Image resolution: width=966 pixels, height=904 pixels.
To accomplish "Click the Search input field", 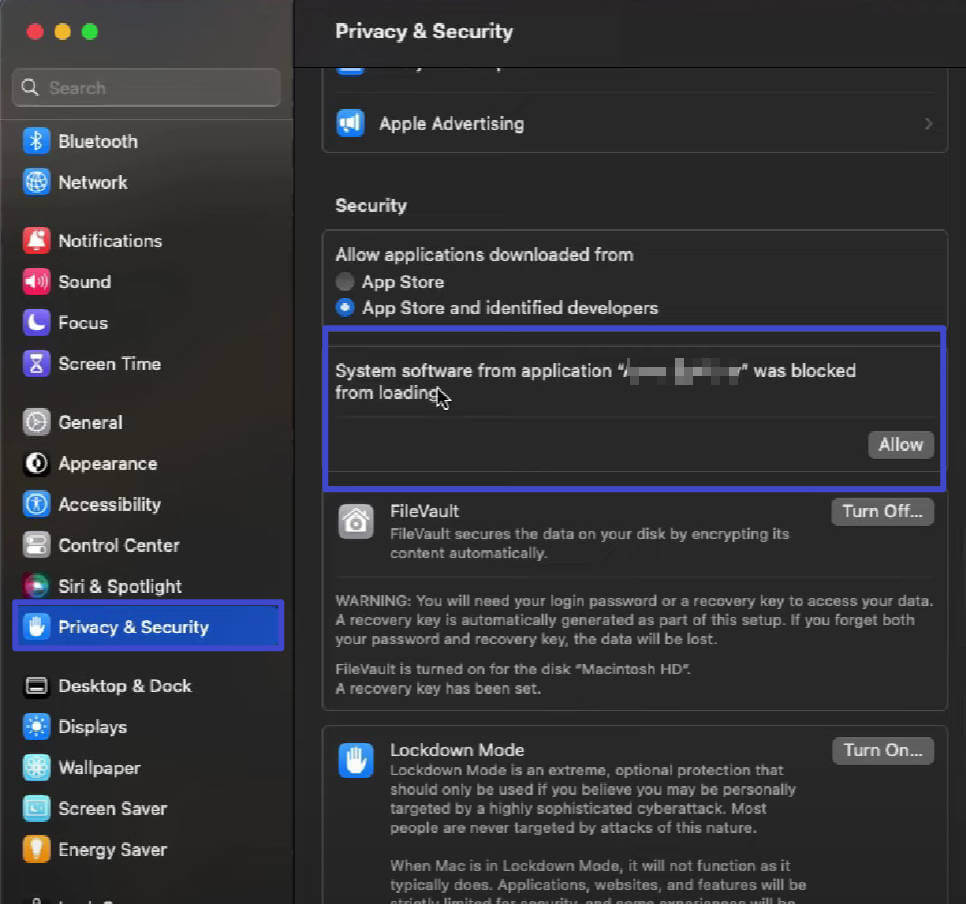I will pos(147,88).
